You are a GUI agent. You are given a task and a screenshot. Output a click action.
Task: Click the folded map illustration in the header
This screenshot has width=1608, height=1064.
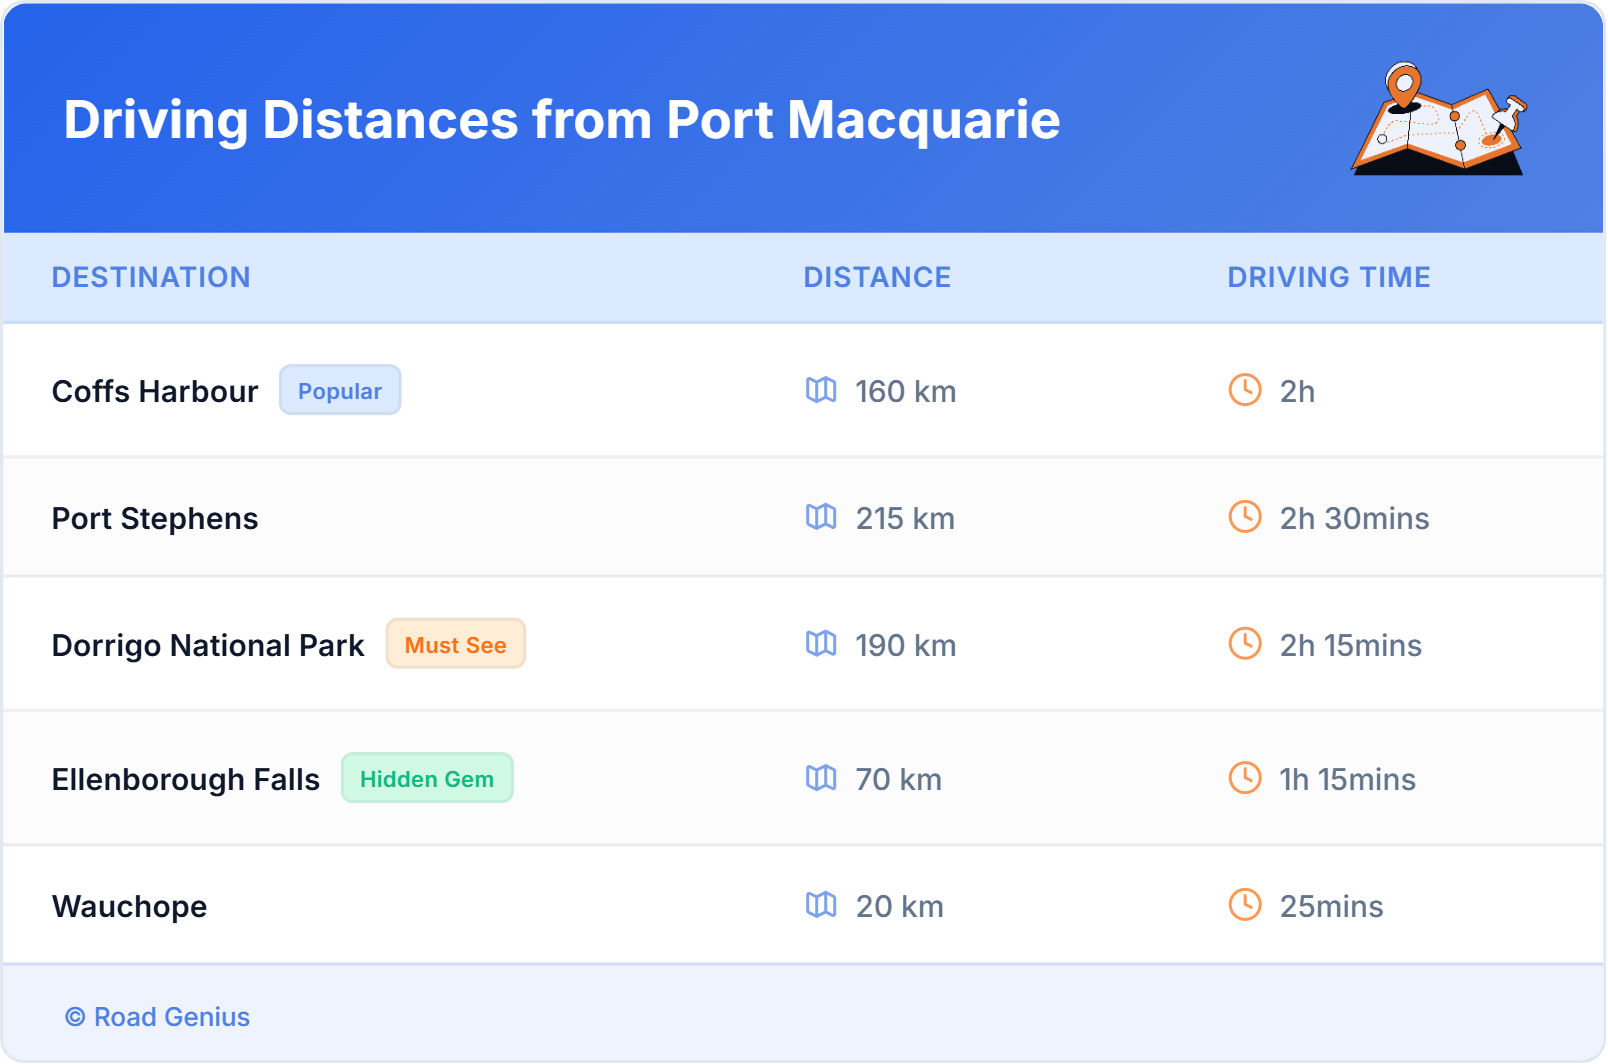click(x=1440, y=120)
